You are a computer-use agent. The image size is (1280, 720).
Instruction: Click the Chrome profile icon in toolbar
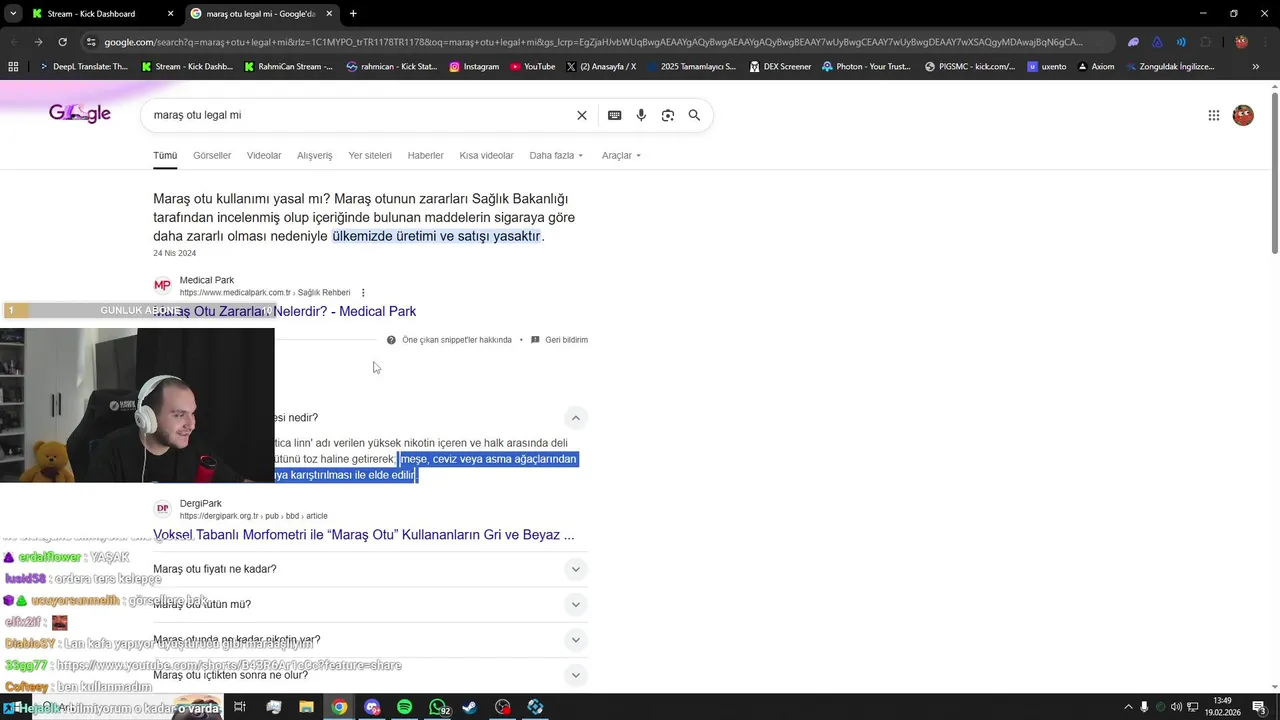click(1241, 42)
